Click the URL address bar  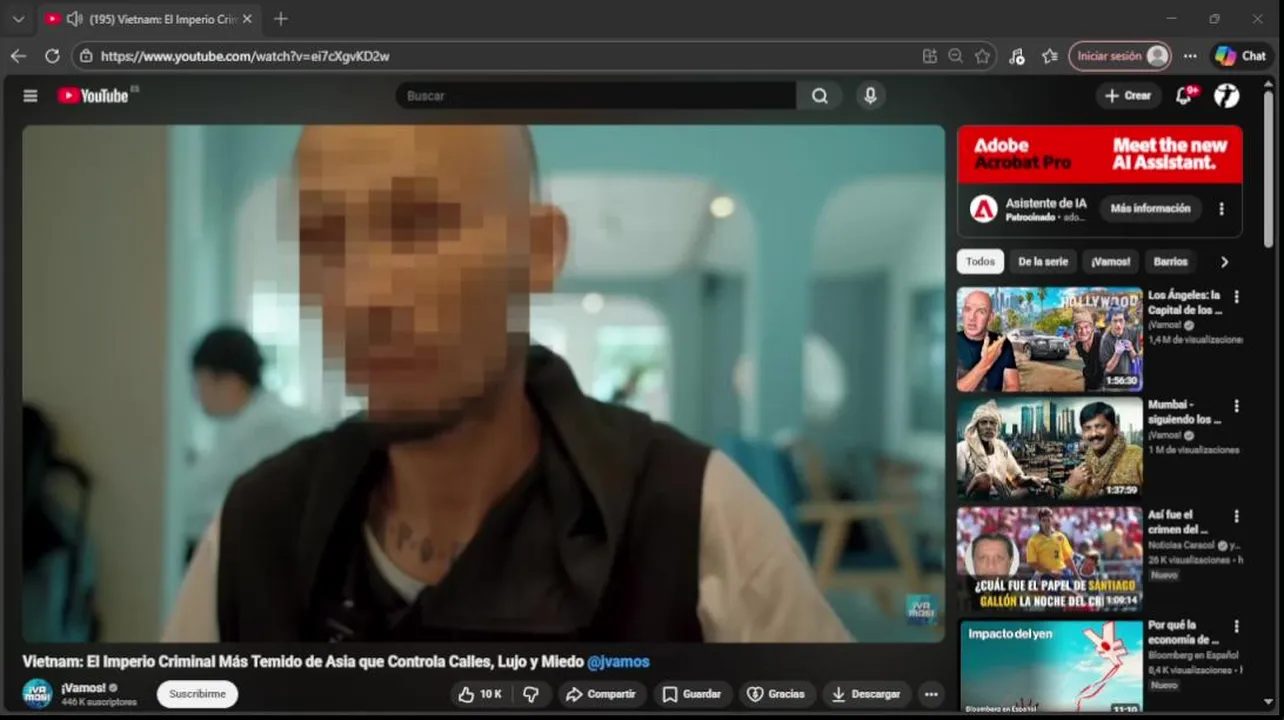(x=500, y=56)
